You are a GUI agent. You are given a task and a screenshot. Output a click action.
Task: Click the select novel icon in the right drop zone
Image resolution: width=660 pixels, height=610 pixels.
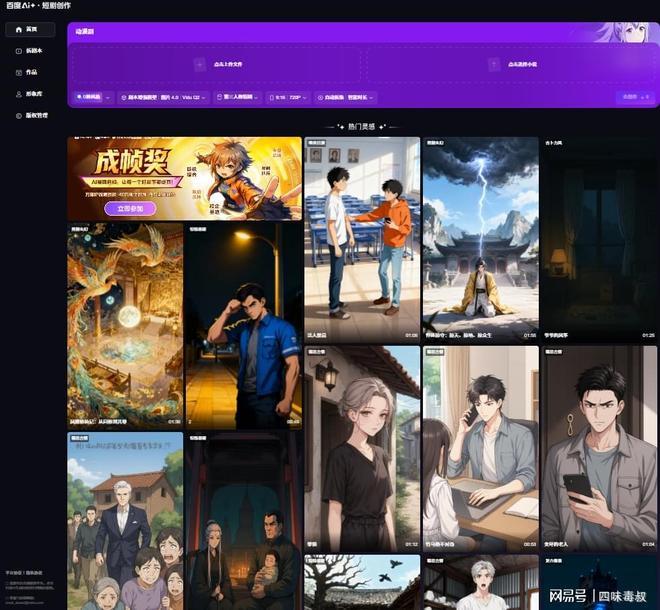click(494, 64)
